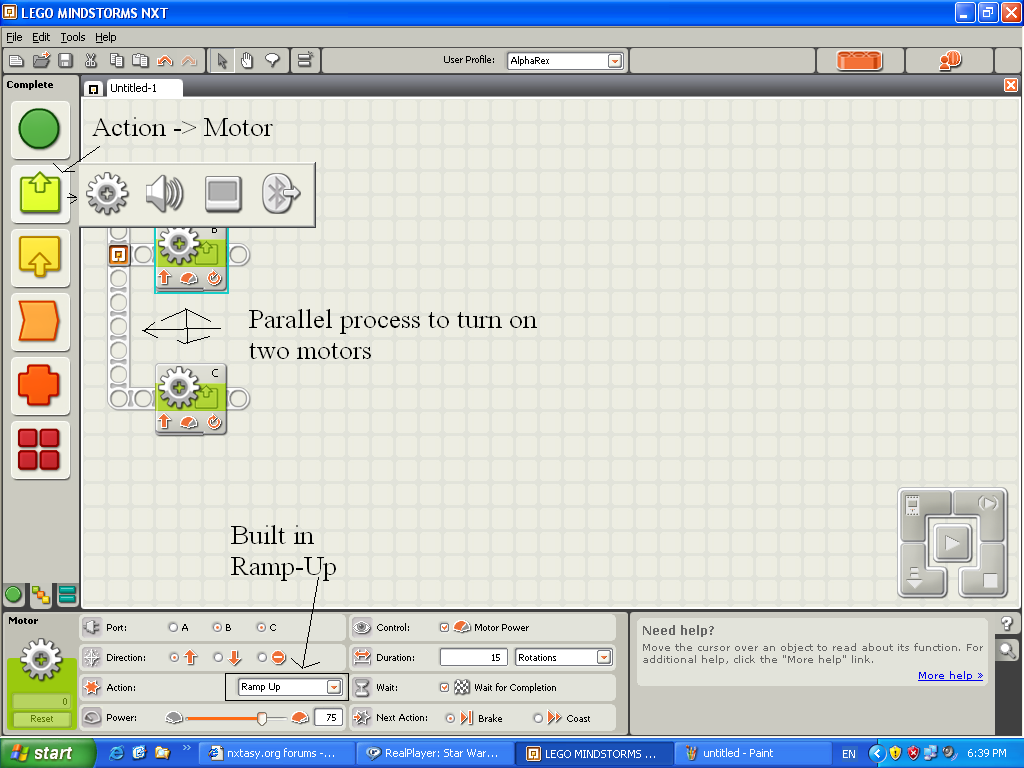Open the orange LEGO brick Robo Center
Image resolution: width=1024 pixels, height=768 pixels.
[859, 61]
